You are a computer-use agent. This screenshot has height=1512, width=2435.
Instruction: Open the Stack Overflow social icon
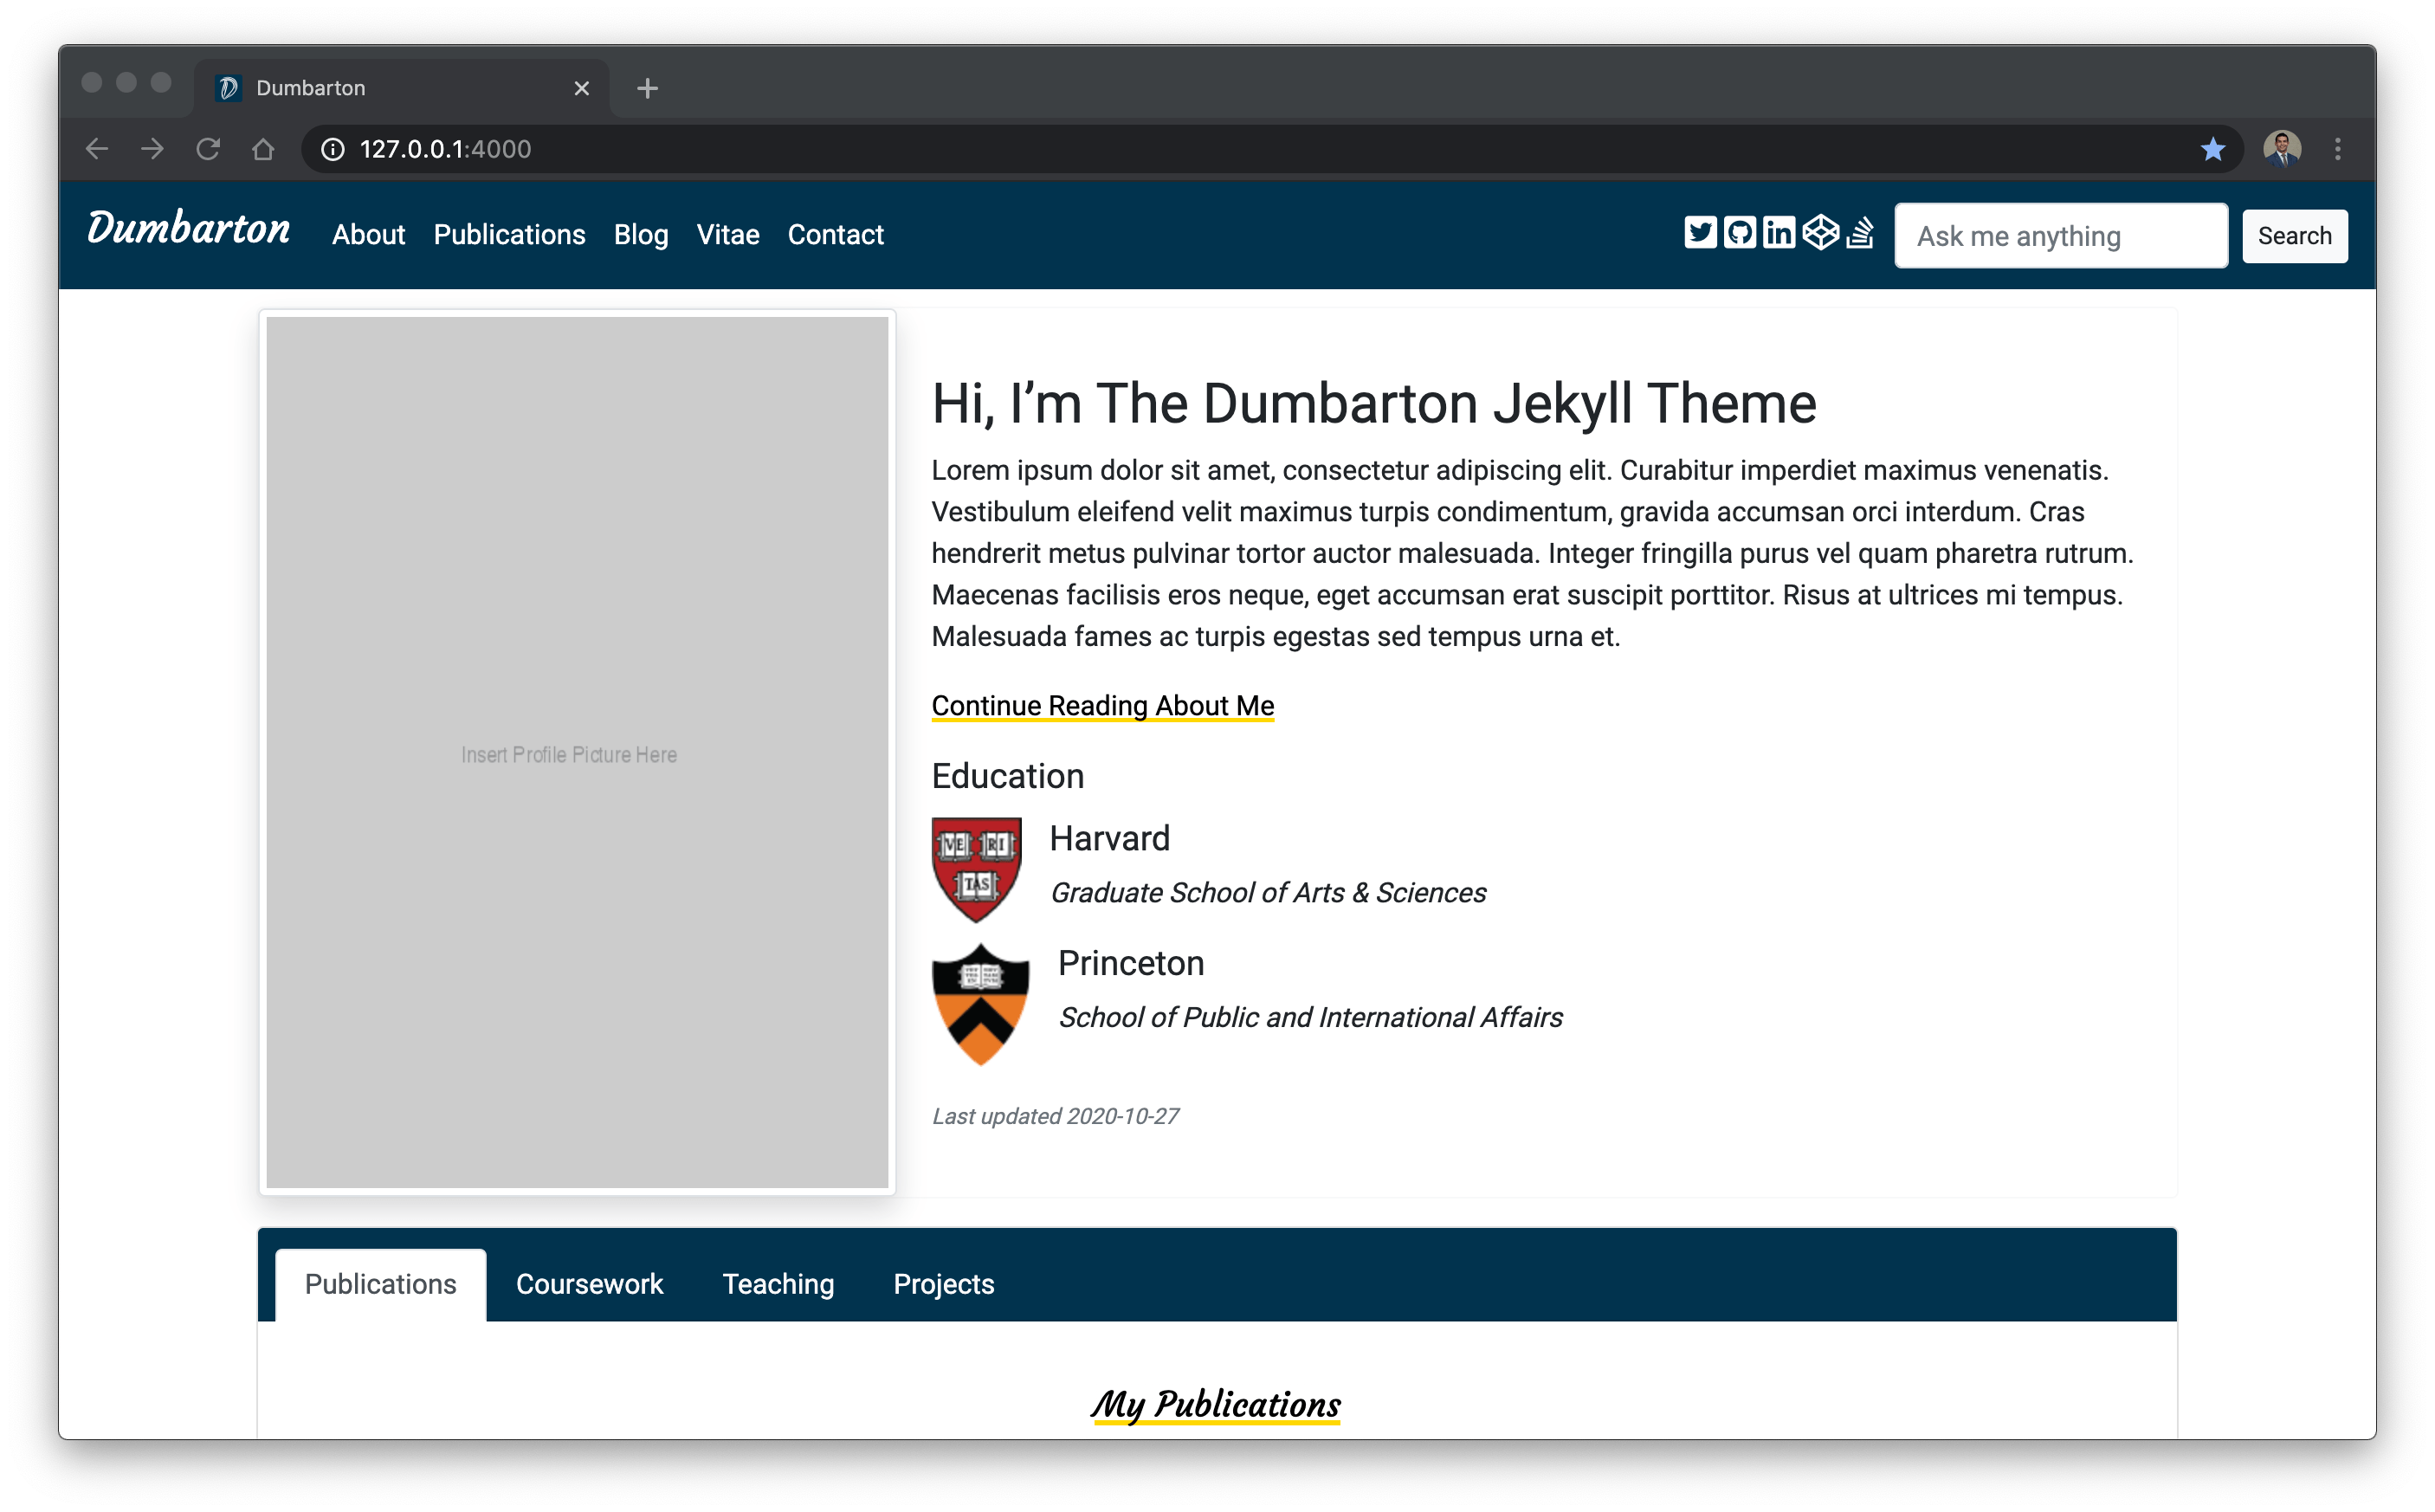tap(1860, 233)
